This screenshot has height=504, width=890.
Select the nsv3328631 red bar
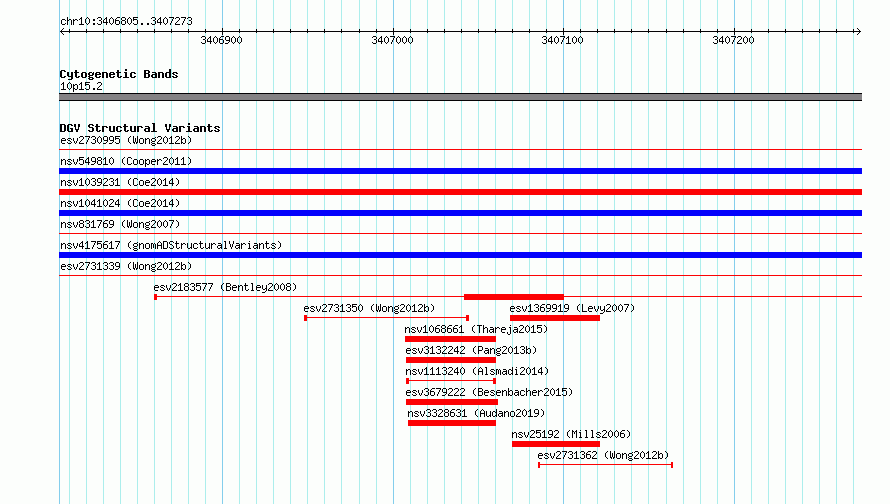pyautogui.click(x=452, y=423)
